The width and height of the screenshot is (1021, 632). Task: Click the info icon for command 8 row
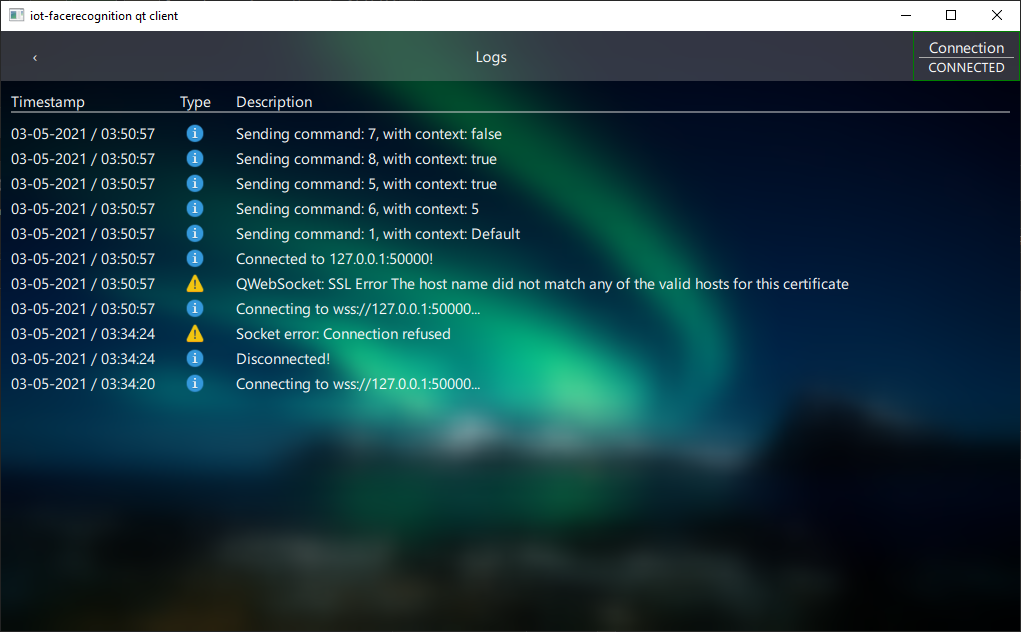pyautogui.click(x=195, y=158)
